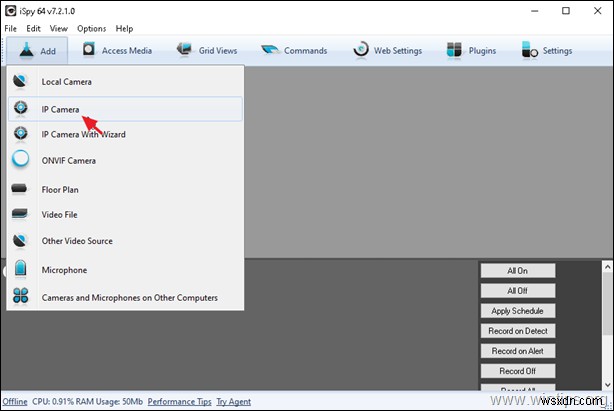The height and width of the screenshot is (411, 614).
Task: Choose ONVIF Camera menu entry
Action: (125, 160)
